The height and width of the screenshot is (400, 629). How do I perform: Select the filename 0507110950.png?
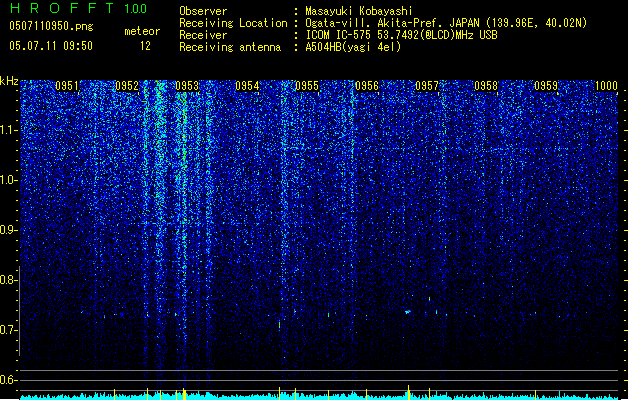click(x=51, y=26)
